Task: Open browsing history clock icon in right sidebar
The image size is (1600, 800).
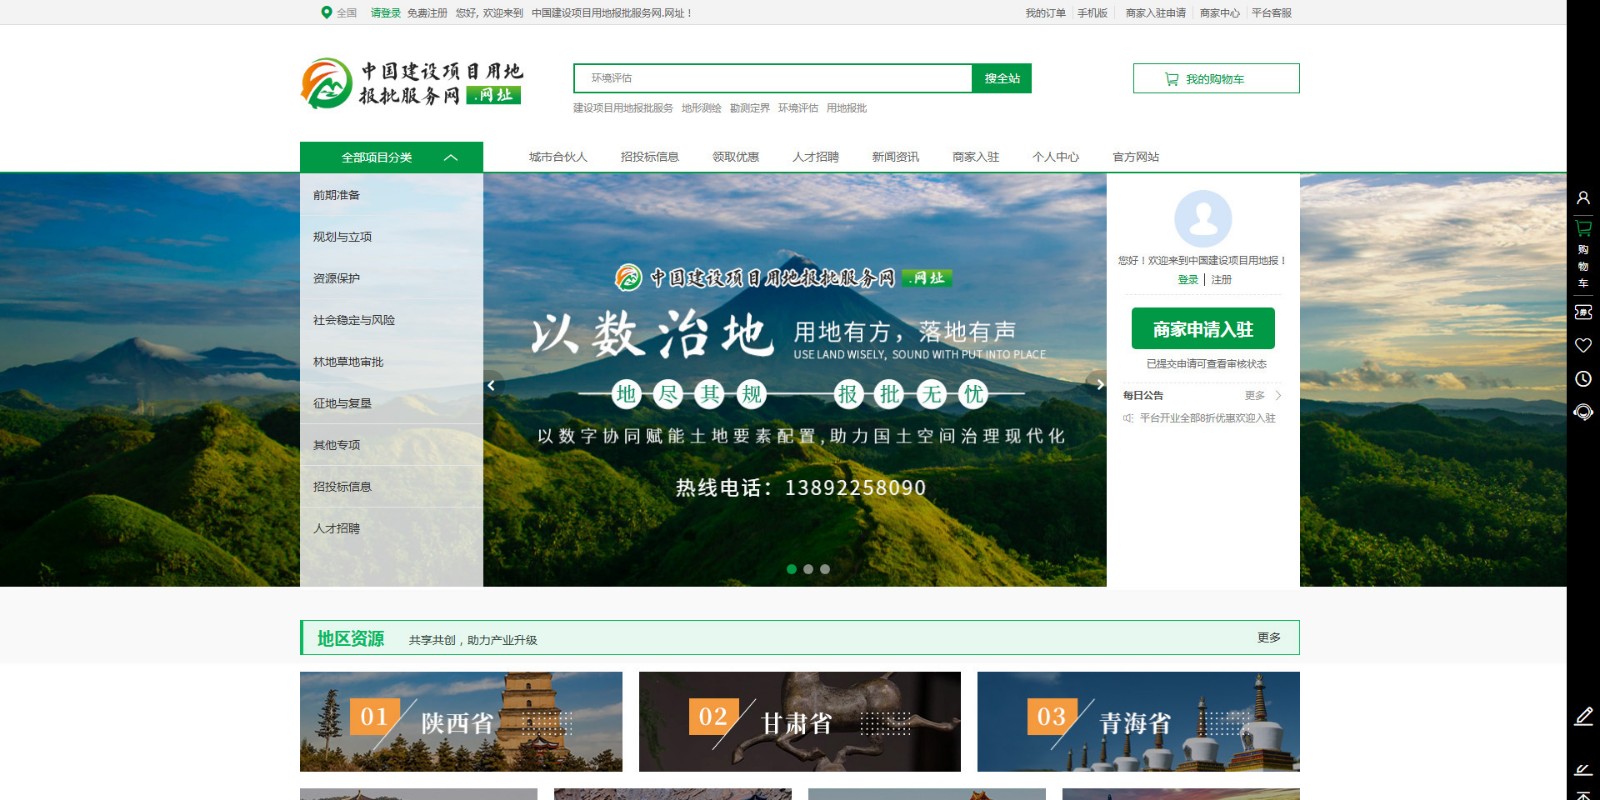Action: click(x=1583, y=379)
